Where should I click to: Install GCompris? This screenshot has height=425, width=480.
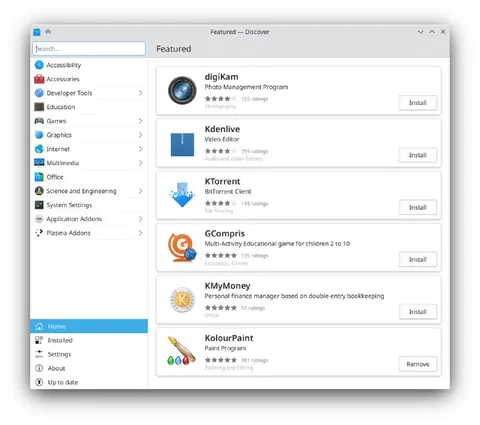[418, 259]
